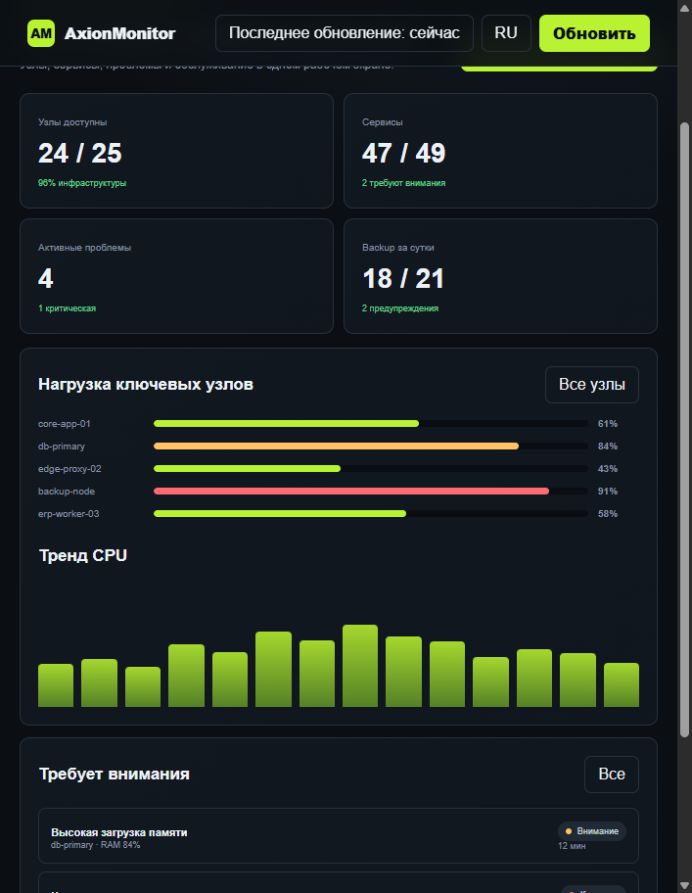Select the db-primary node label

(x=61, y=446)
